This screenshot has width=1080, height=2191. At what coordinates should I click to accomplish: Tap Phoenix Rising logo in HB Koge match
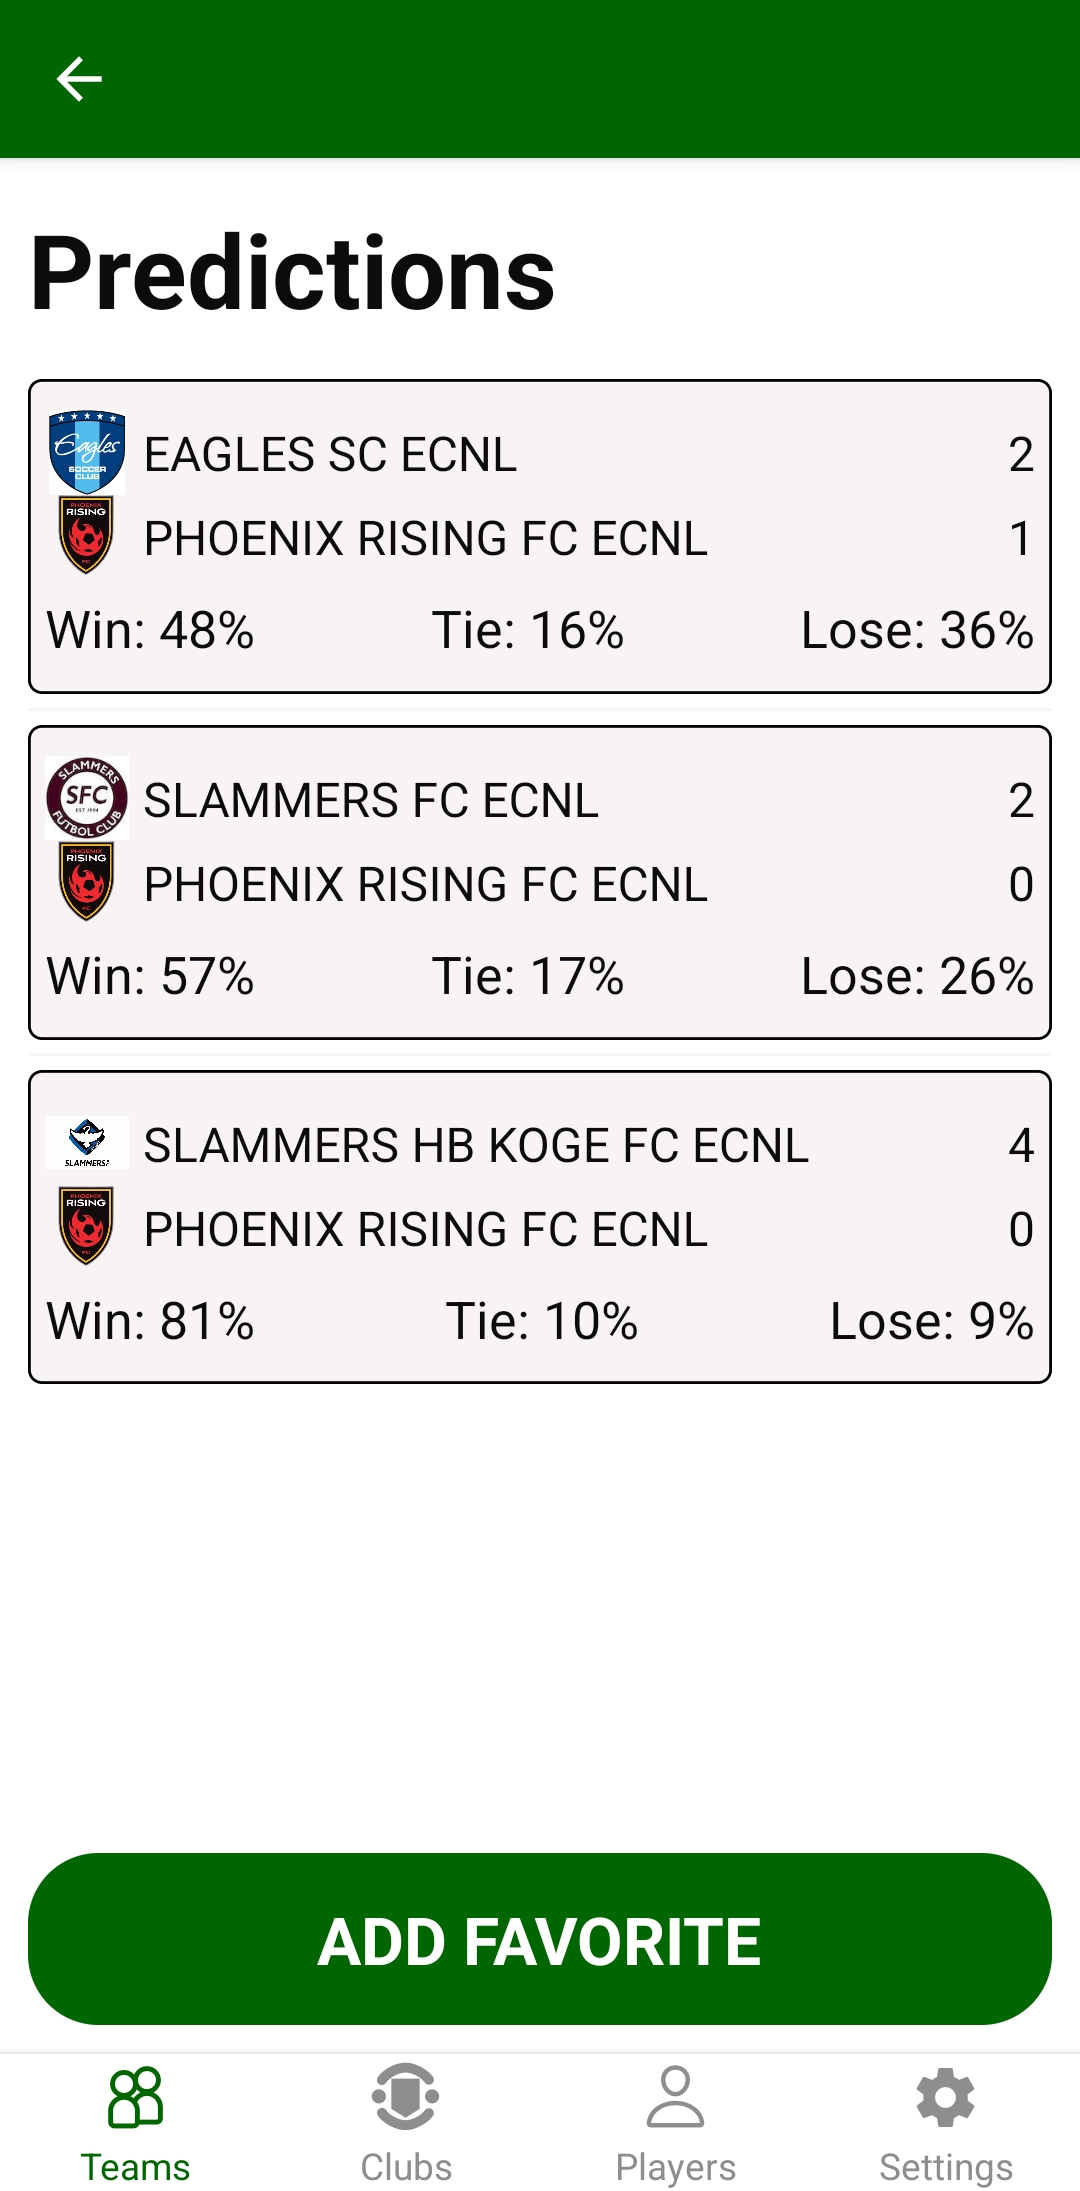tap(86, 1227)
